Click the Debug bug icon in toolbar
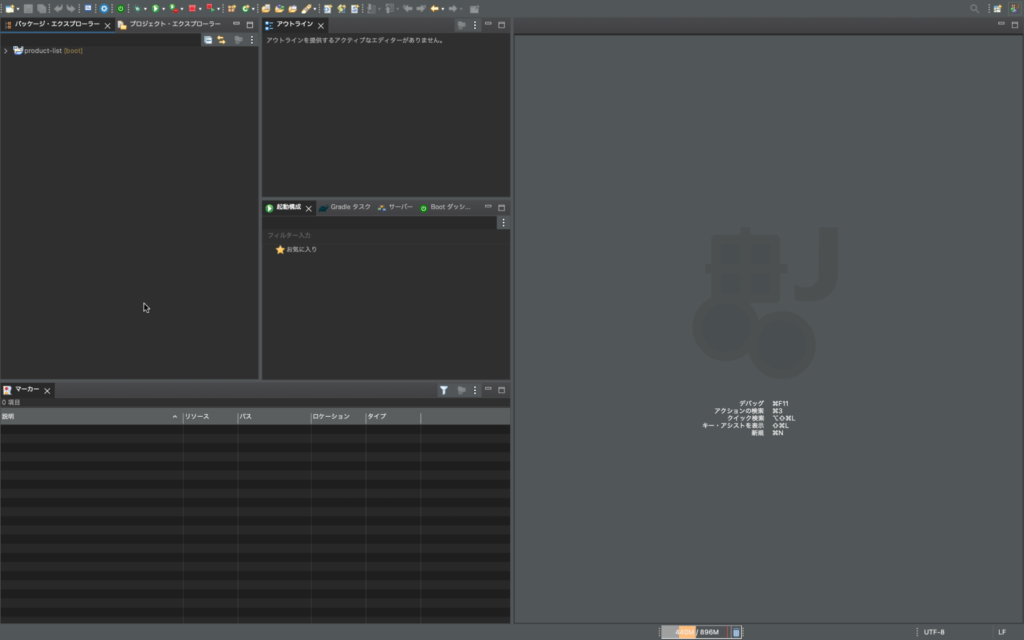 tap(137, 8)
